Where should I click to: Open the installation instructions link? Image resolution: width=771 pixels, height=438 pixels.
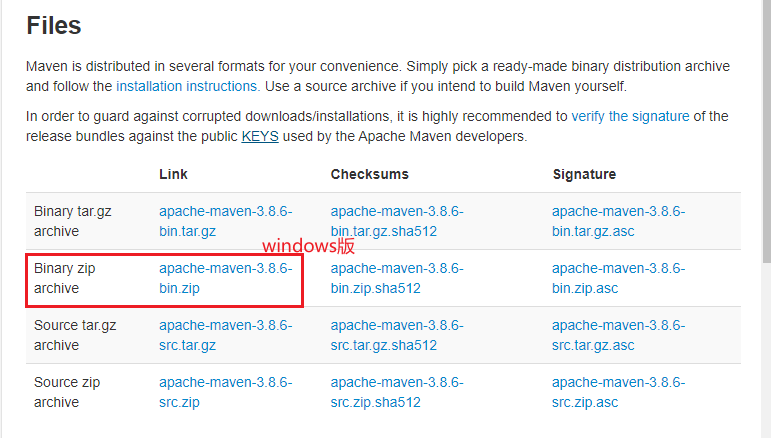[187, 86]
